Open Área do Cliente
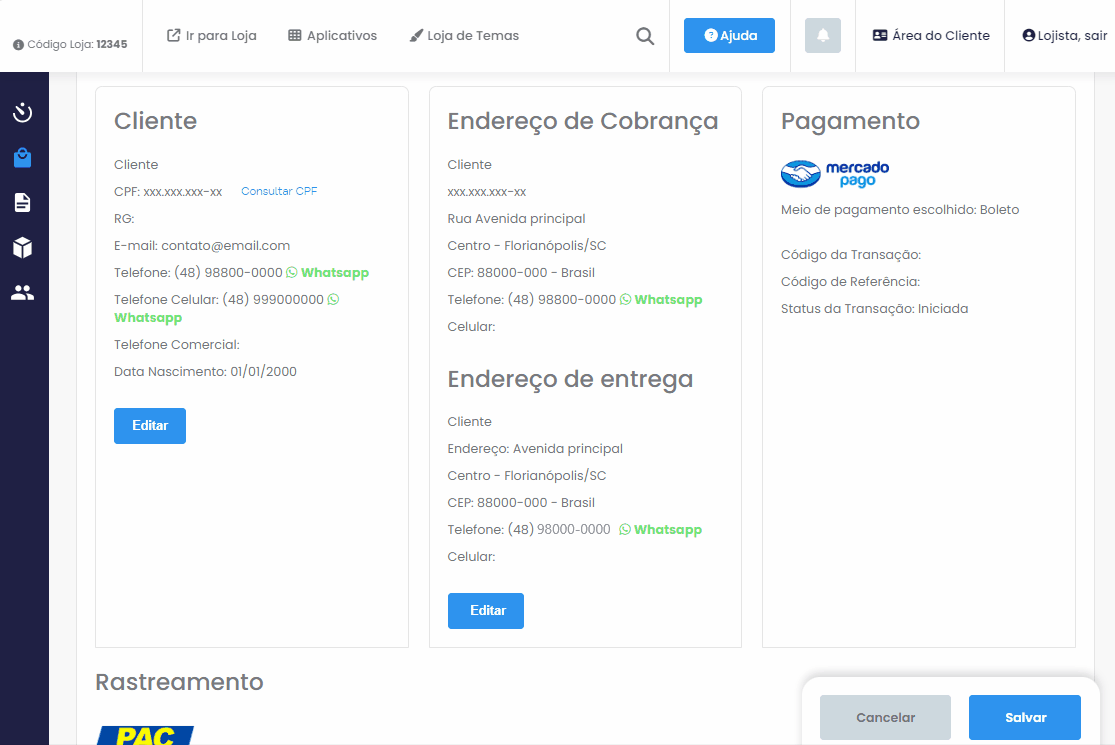1115x745 pixels. (931, 36)
